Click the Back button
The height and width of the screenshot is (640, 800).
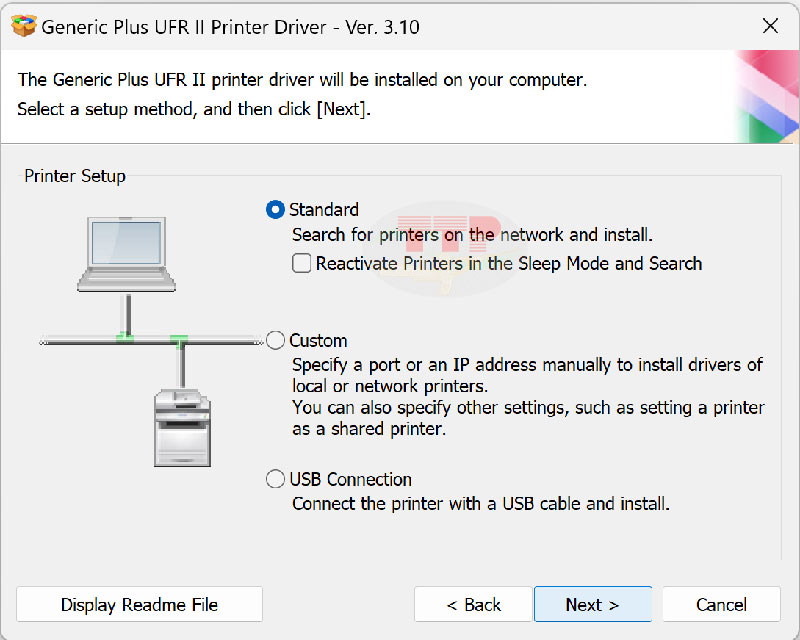click(473, 604)
